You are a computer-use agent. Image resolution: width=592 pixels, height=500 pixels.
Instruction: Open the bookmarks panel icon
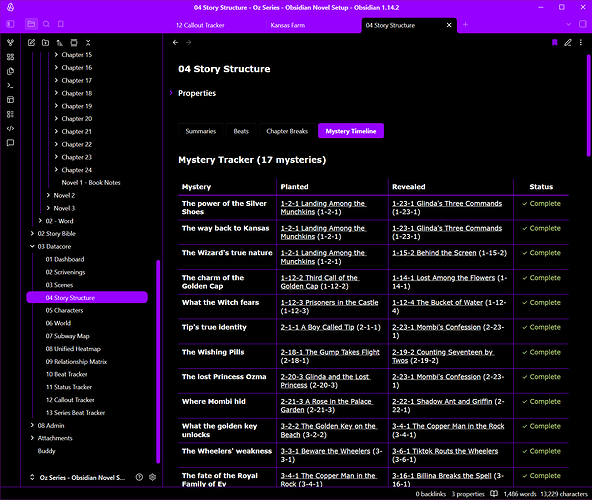point(61,24)
